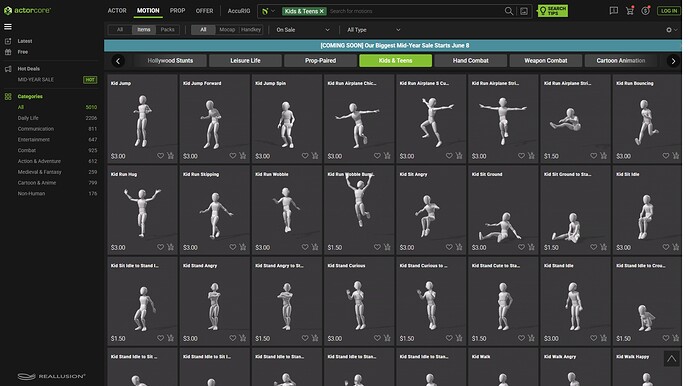Click the back-to-top arrow icon
This screenshot has height=386, width=690.
tap(672, 359)
